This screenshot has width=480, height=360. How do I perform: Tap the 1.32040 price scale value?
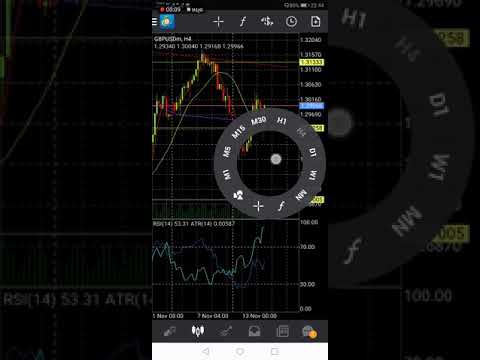(311, 40)
